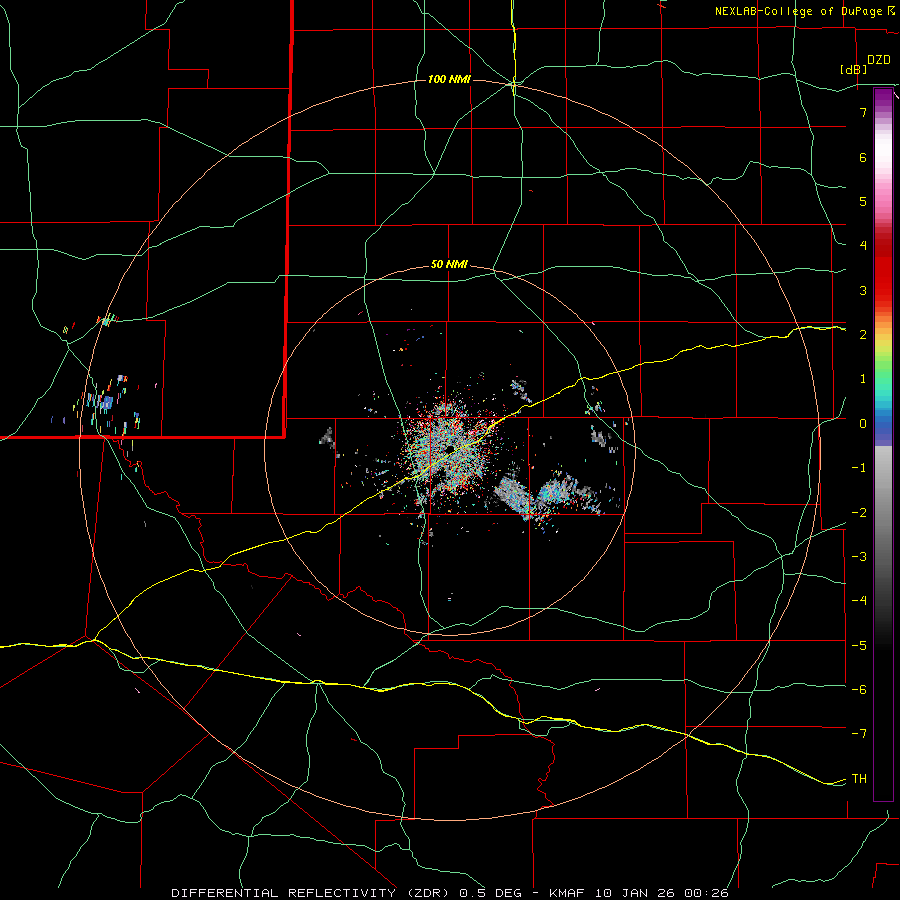The width and height of the screenshot is (900, 900).
Task: Click the 1 value on color scale
Action: coord(863,379)
